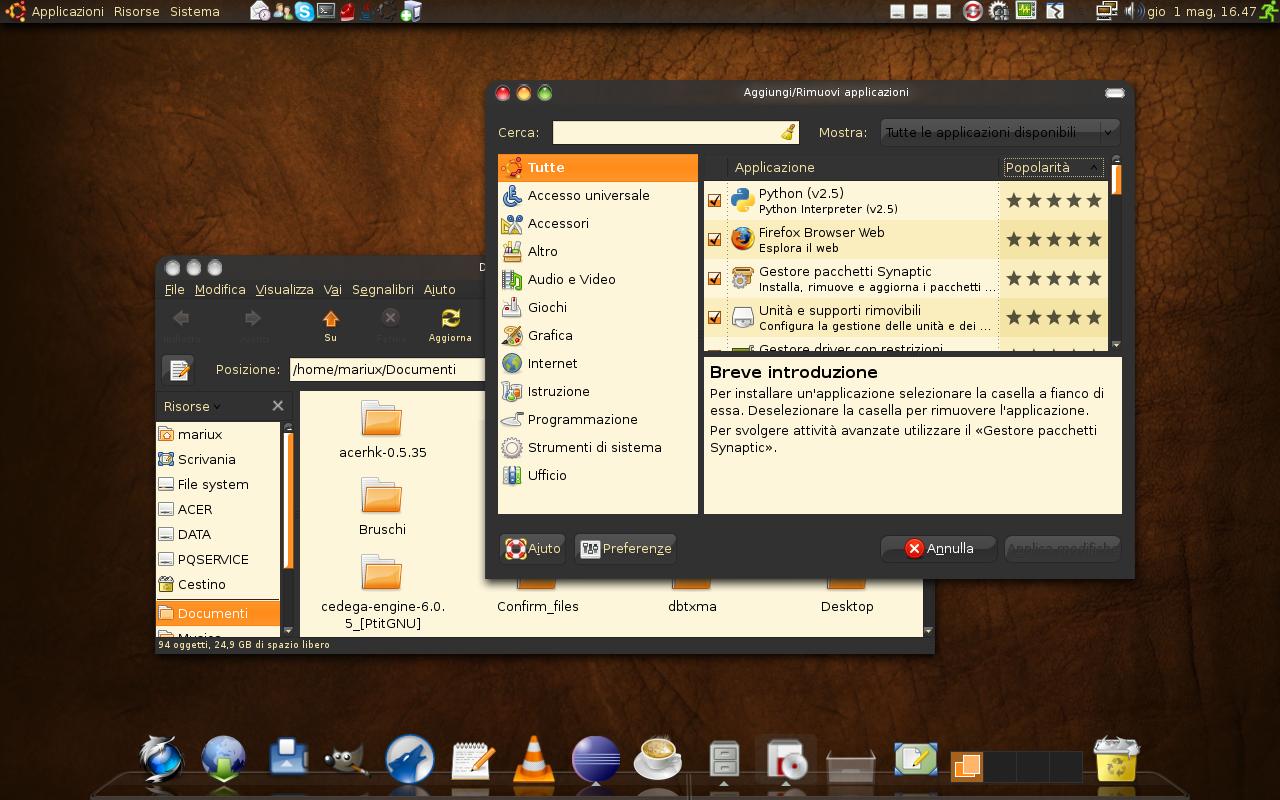This screenshot has height=800, width=1280.
Task: Select the Confirm_files folder label
Action: click(x=538, y=606)
